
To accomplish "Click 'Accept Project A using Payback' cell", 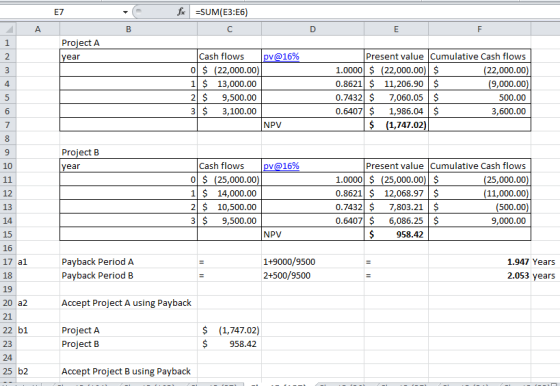I will coord(129,303).
